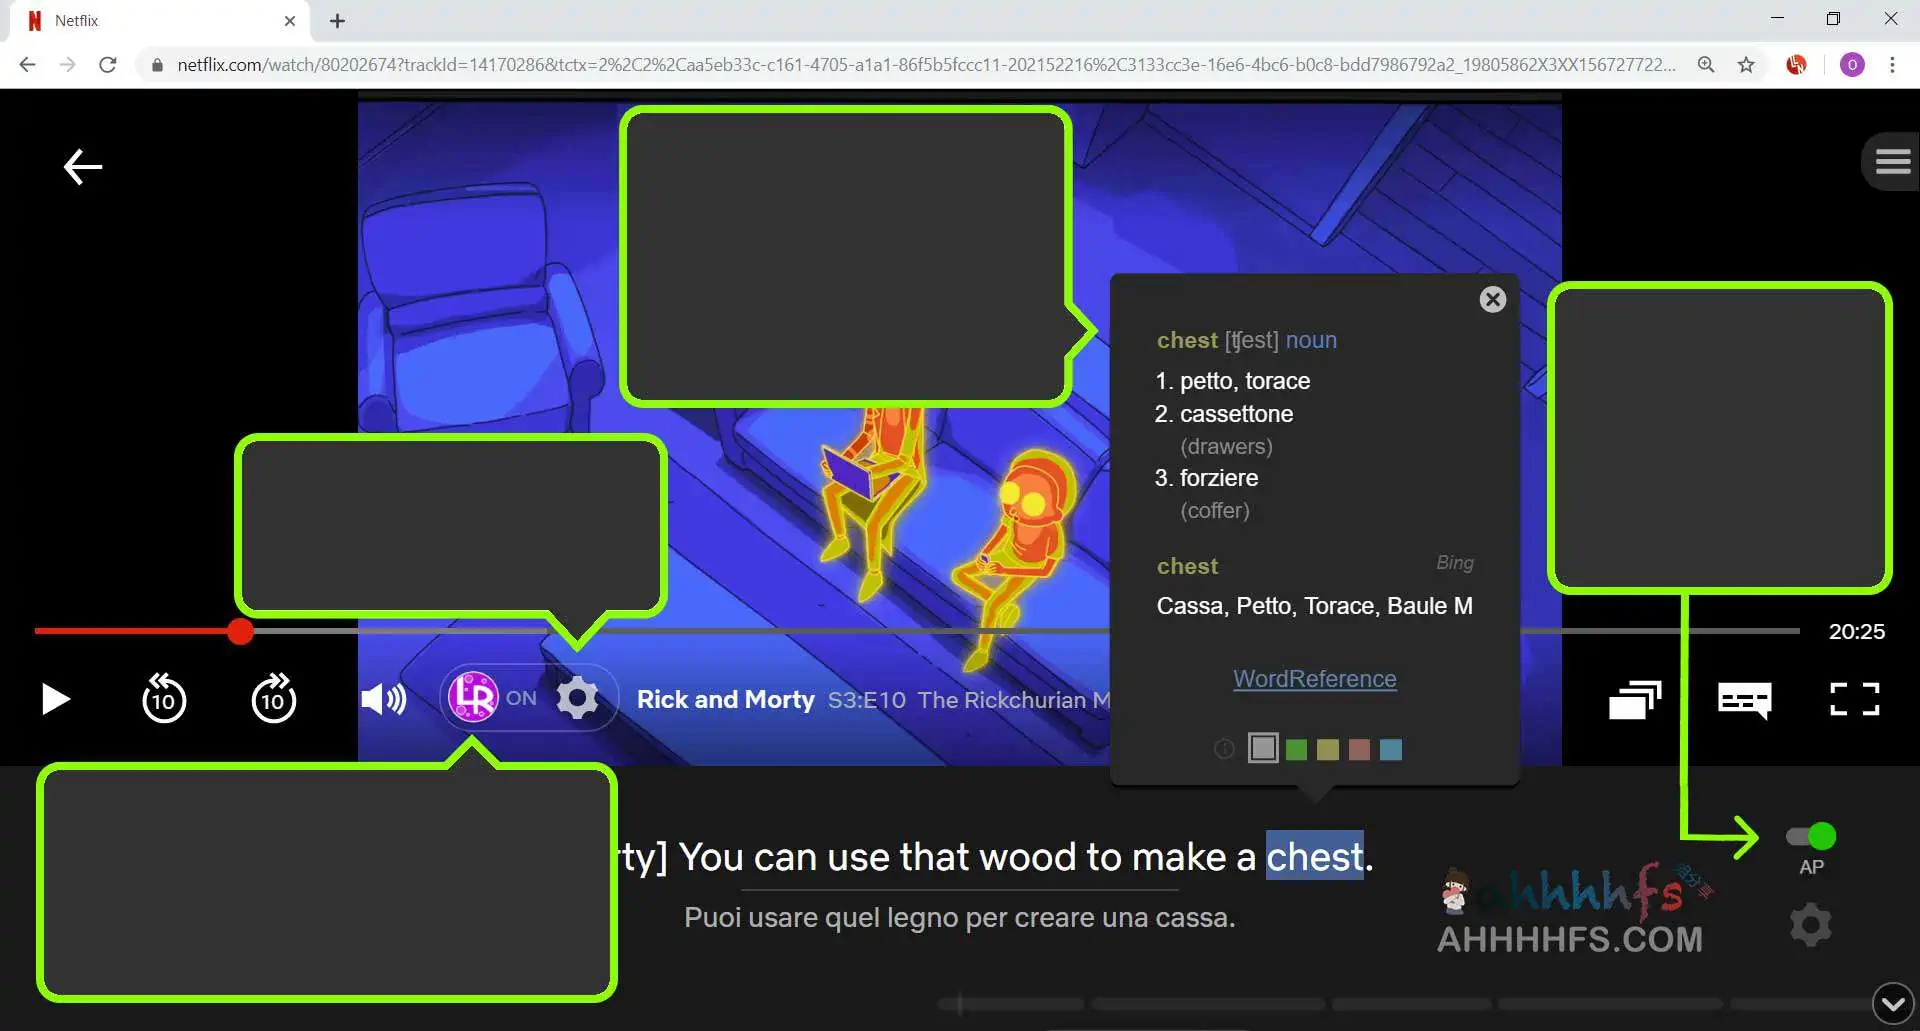Mute the volume speaker icon
This screenshot has height=1031, width=1920.
(383, 699)
